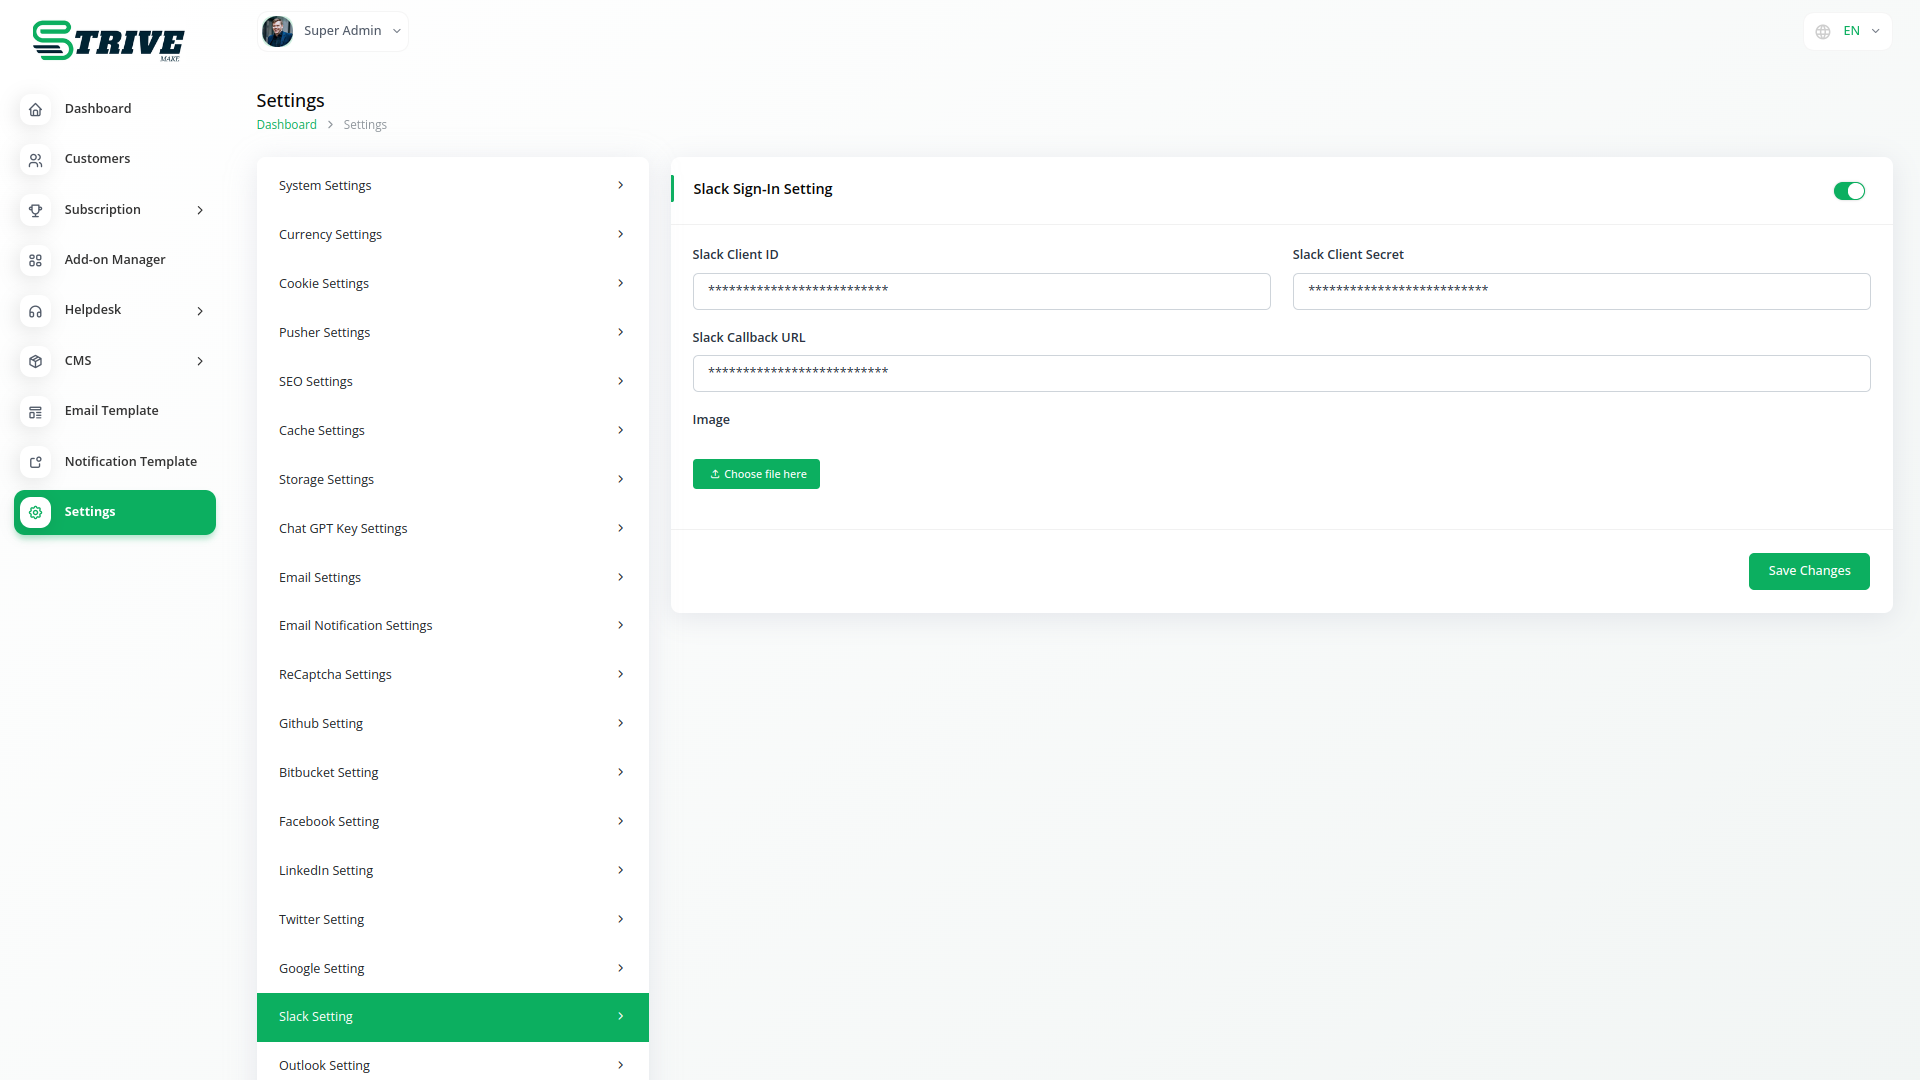Click the CMS cube icon
The height and width of the screenshot is (1080, 1920).
click(35, 361)
